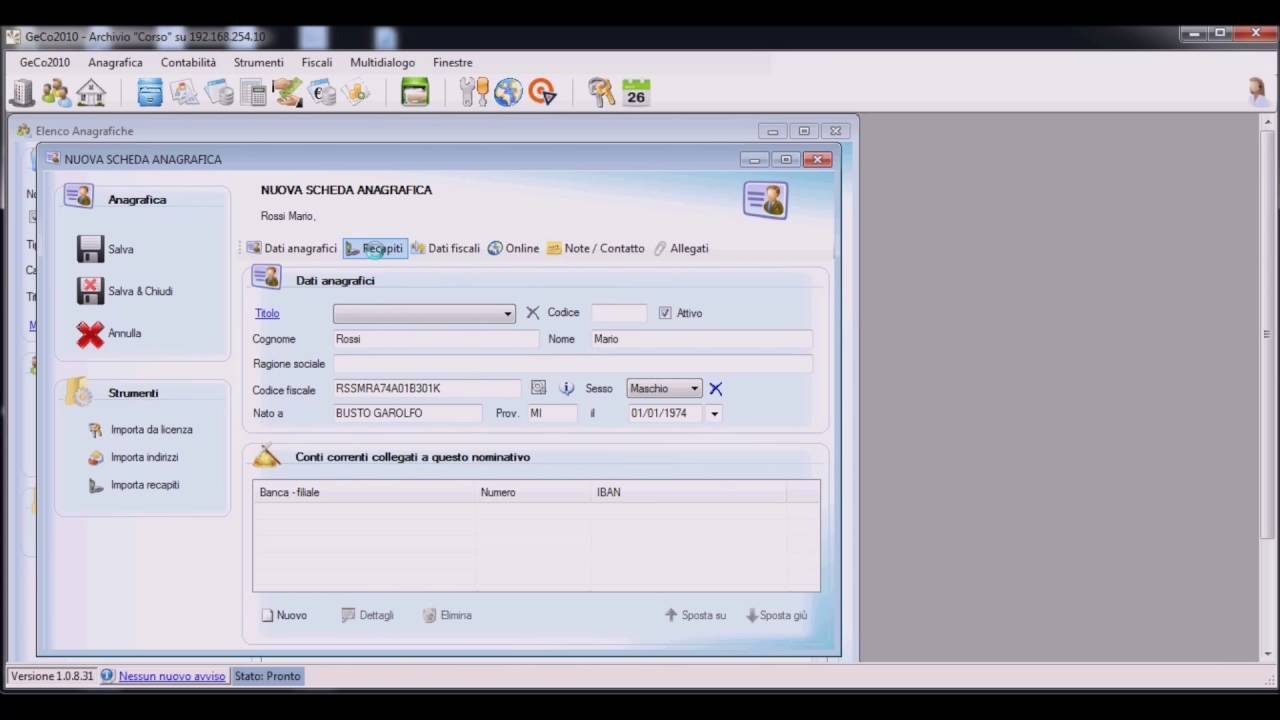Switch to the Dati fiscali tab
This screenshot has width=1280, height=720.
pyautogui.click(x=445, y=248)
